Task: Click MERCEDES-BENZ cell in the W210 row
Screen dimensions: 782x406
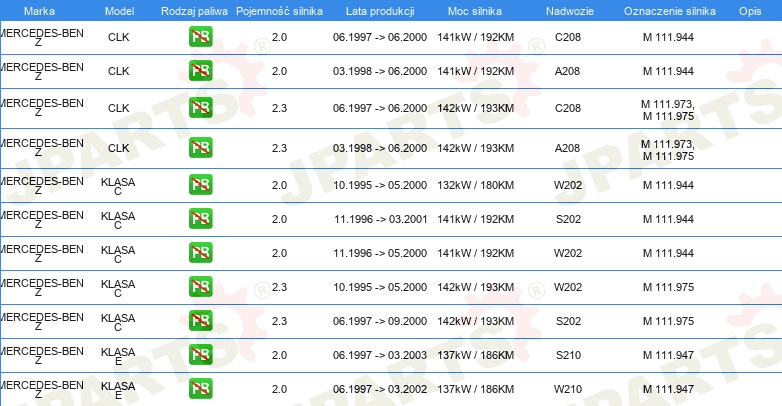Action: coord(41,390)
